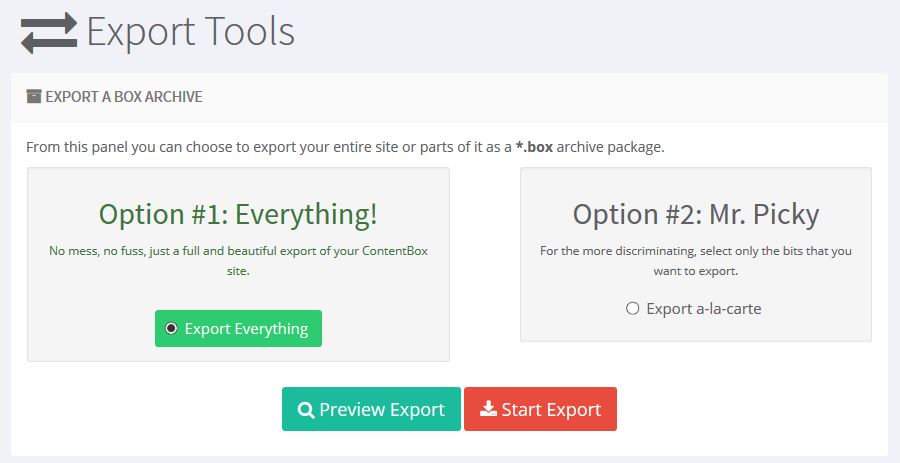Click empty space below Export a-la-carte option
900x463 pixels.
(x=695, y=332)
